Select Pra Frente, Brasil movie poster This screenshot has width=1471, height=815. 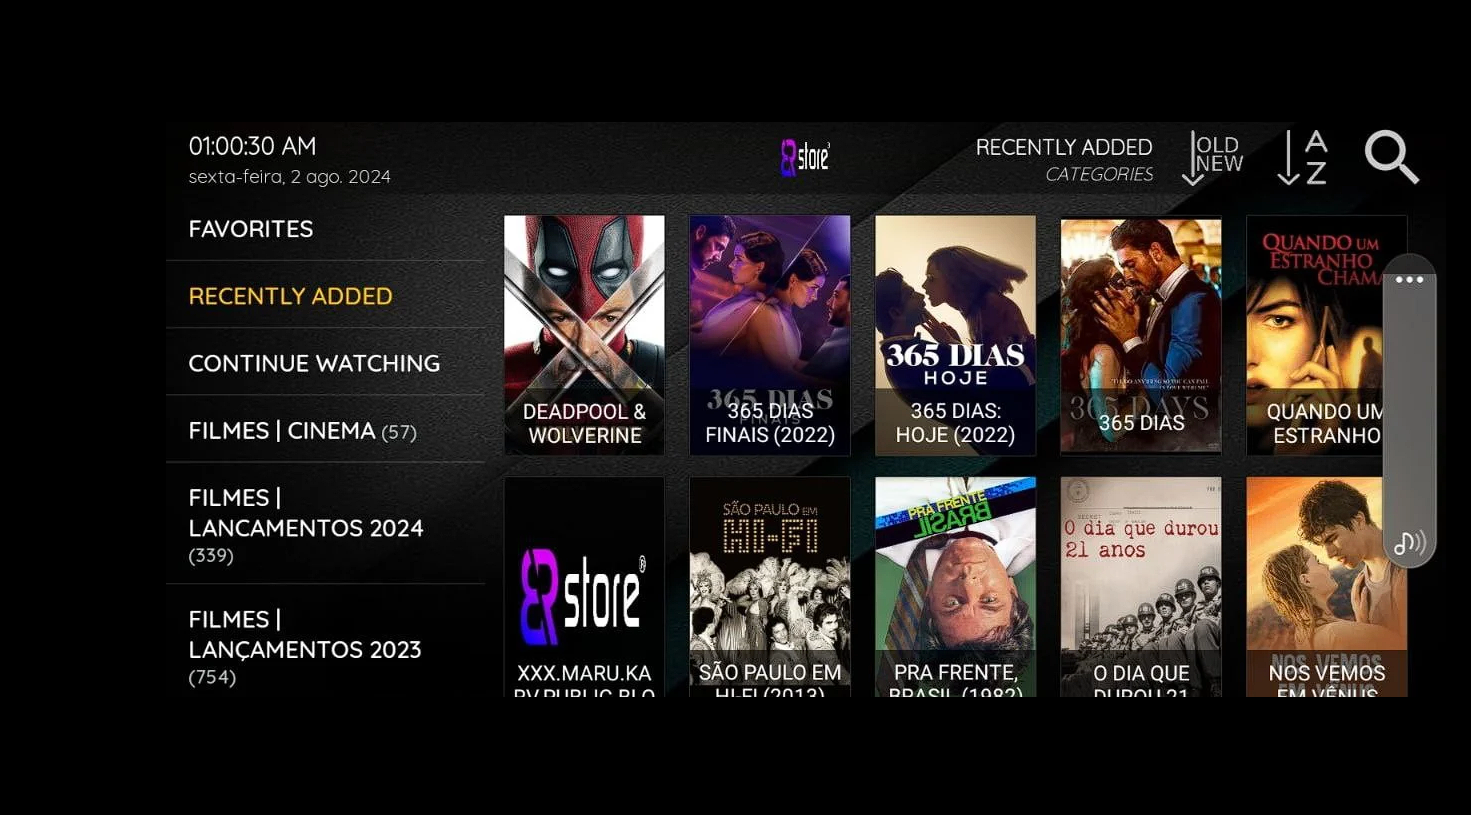pos(955,586)
